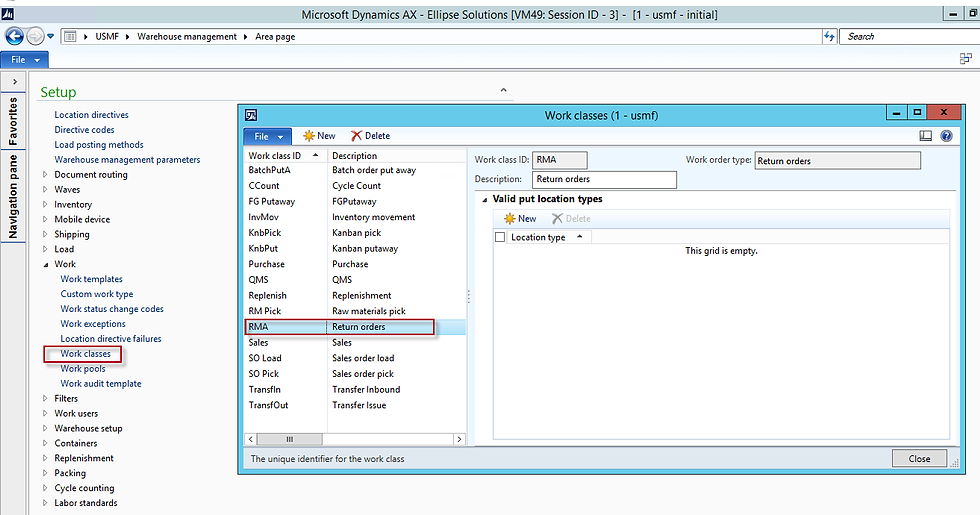Maximize the Work classes window
The height and width of the screenshot is (515, 980).
click(x=917, y=112)
